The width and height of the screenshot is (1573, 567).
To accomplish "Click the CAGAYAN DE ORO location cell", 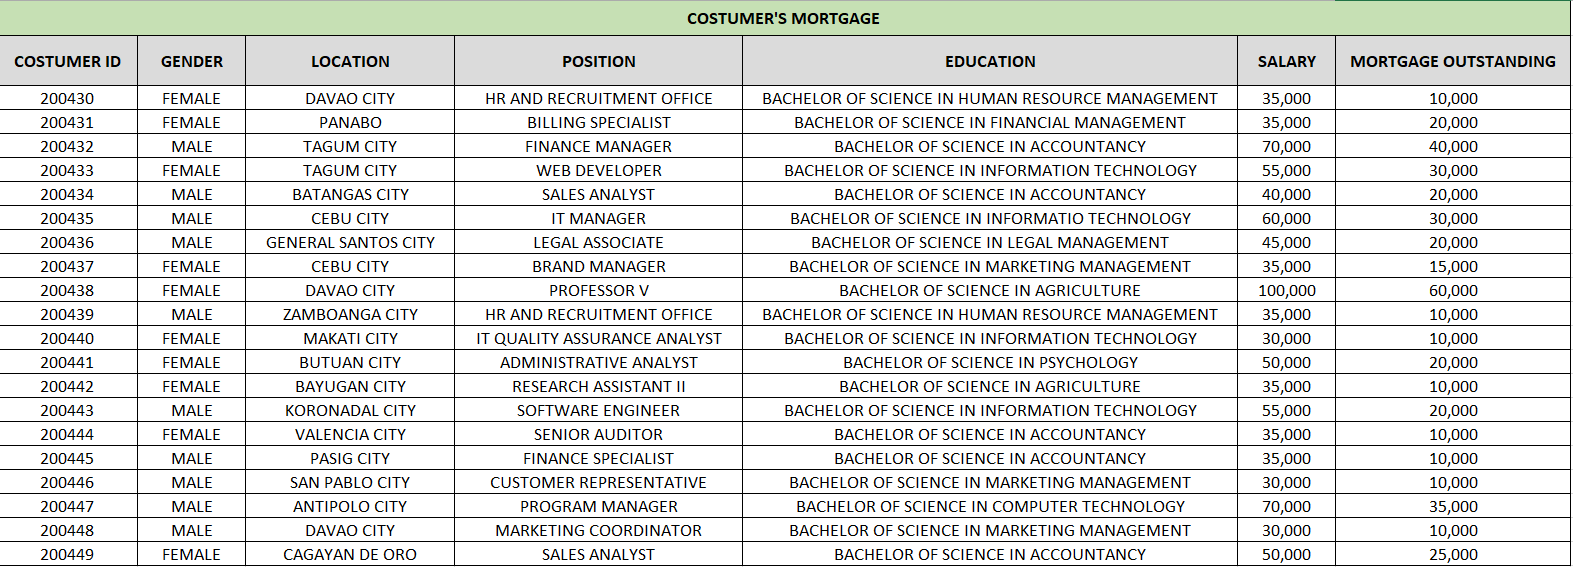I will point(350,554).
